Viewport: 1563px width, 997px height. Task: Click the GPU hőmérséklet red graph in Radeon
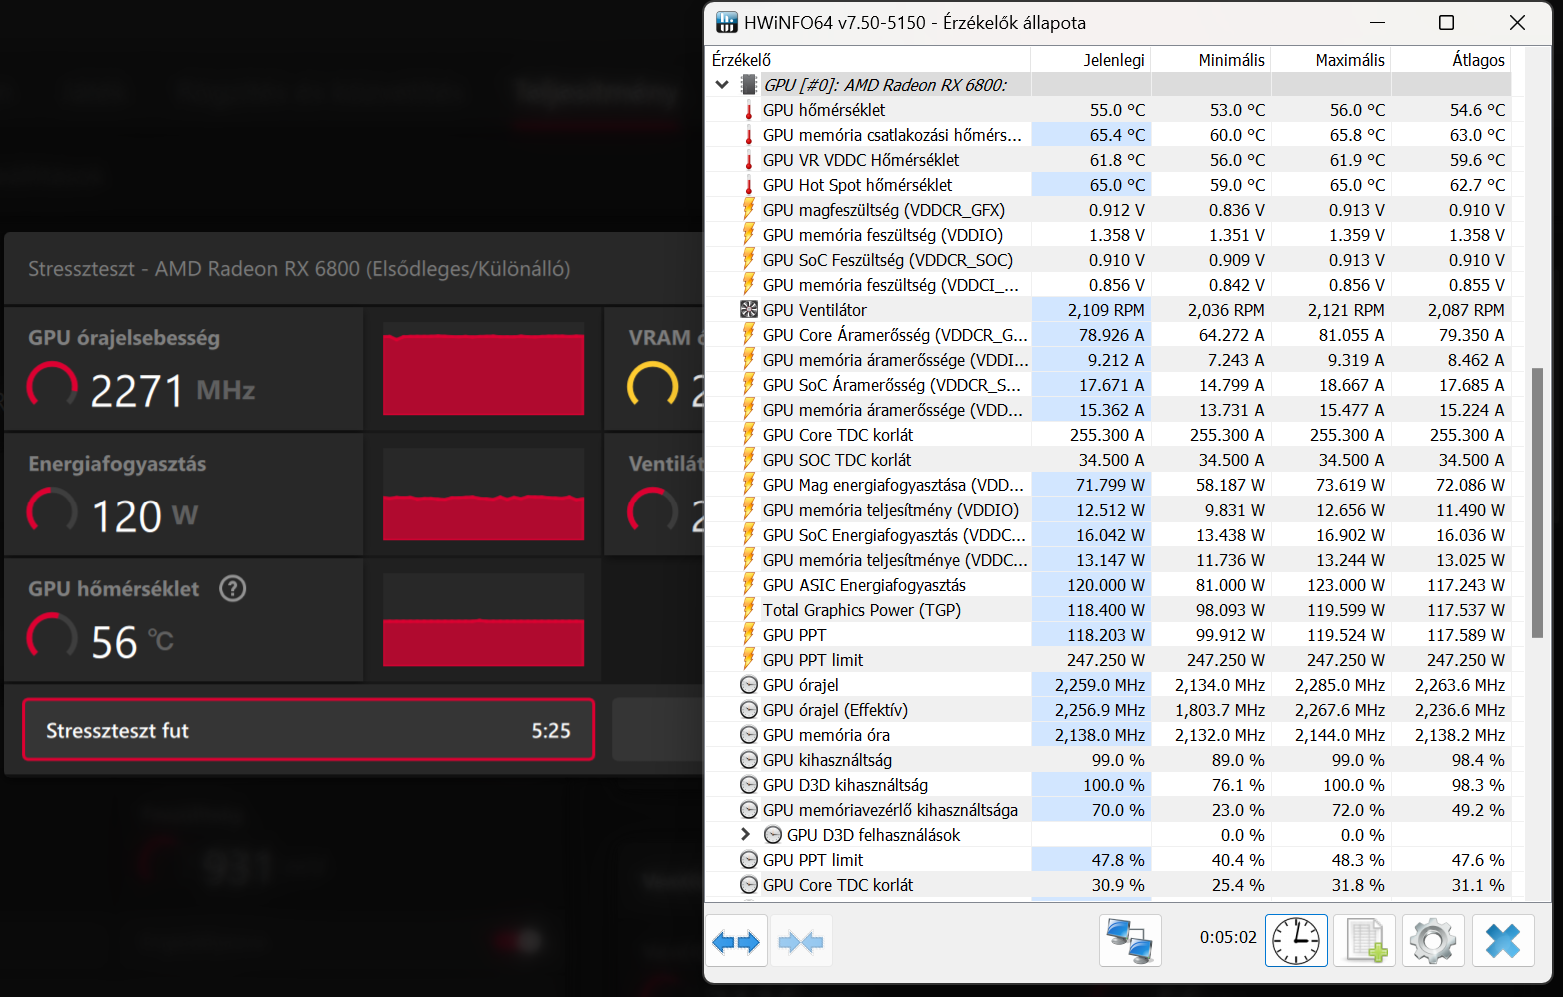point(483,619)
